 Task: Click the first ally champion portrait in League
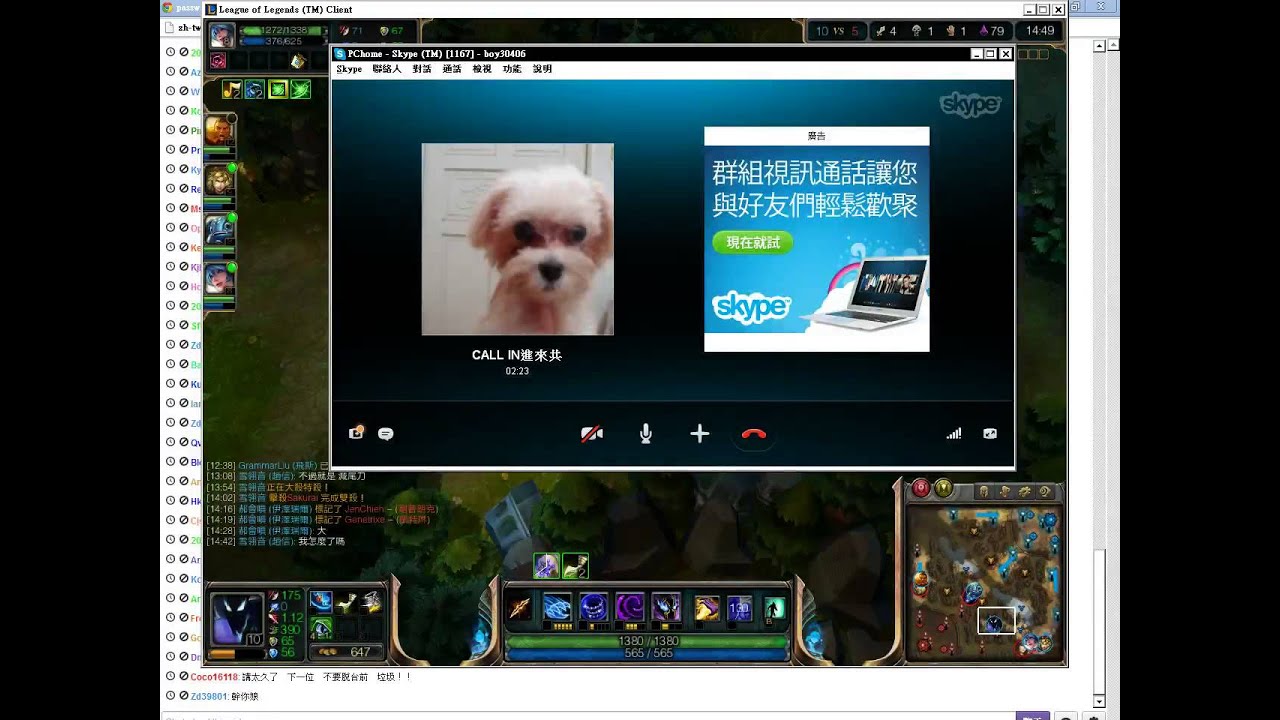pos(219,131)
